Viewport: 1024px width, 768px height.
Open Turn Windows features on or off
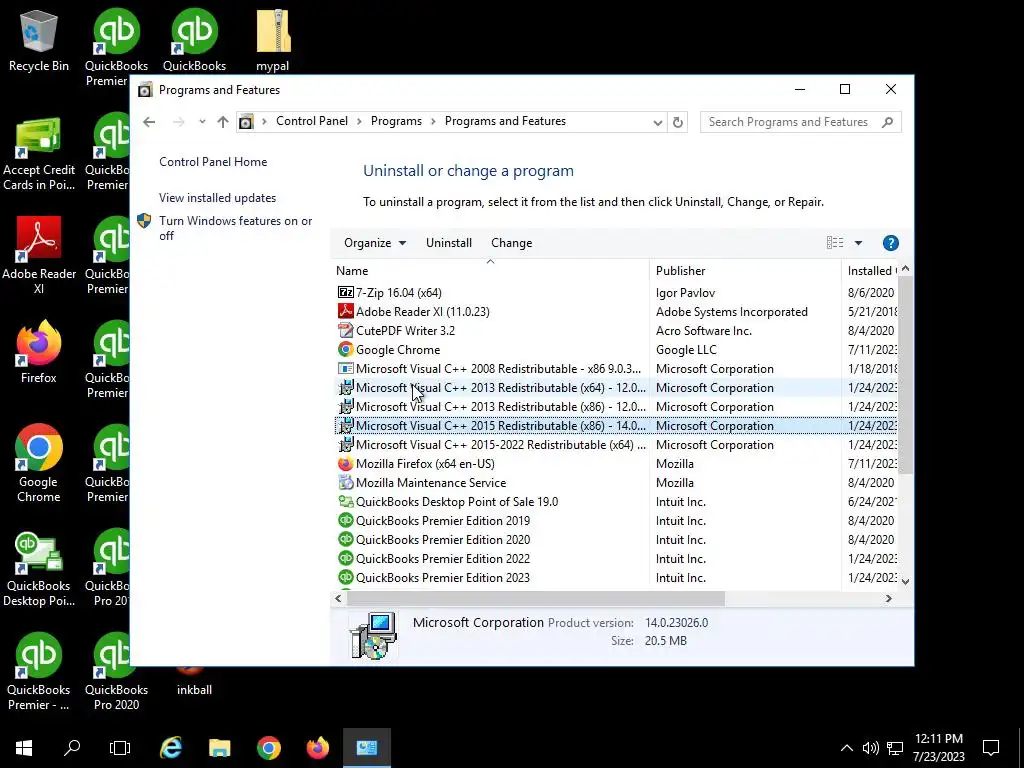[235, 228]
